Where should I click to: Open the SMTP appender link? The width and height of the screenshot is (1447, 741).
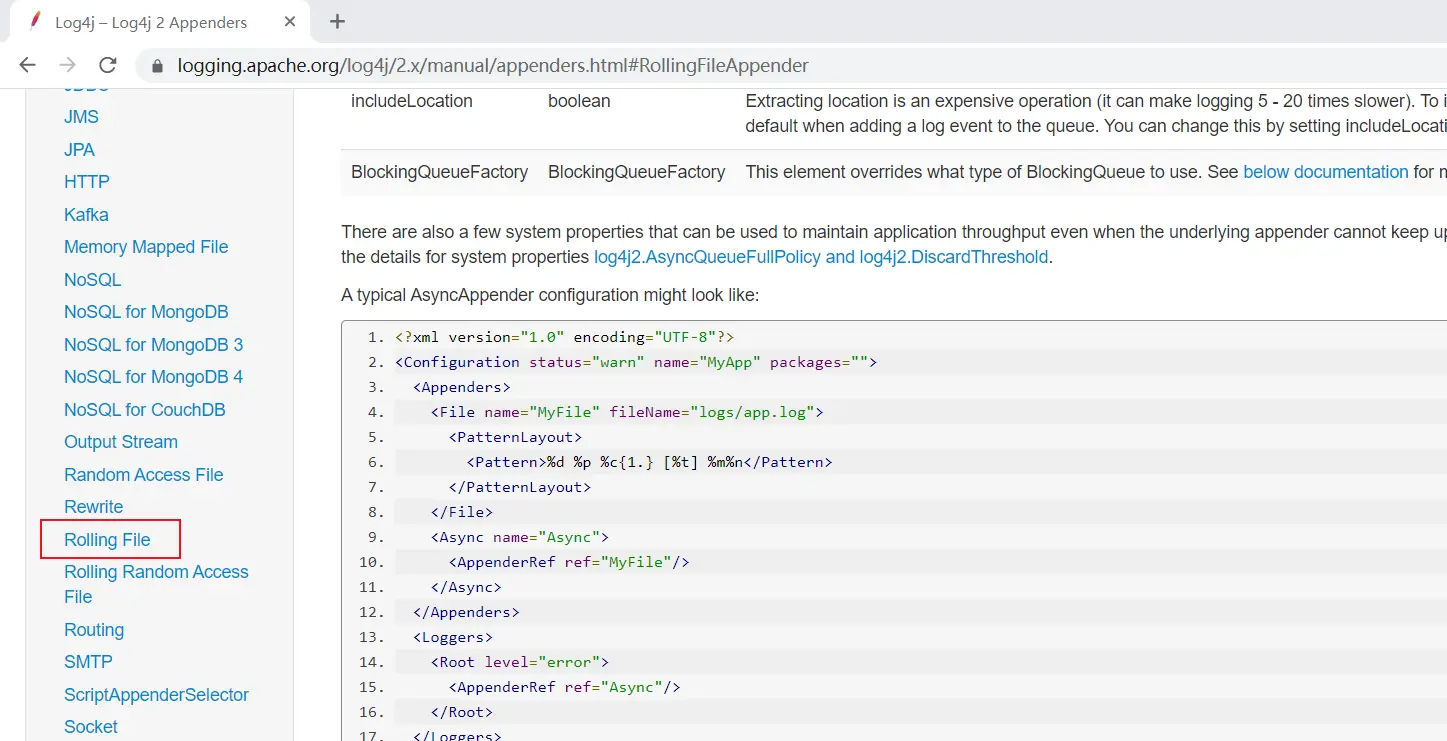pyautogui.click(x=88, y=662)
